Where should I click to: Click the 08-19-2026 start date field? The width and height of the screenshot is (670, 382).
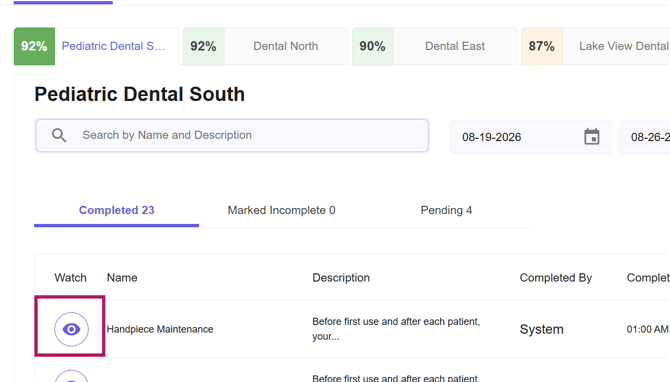click(x=531, y=137)
